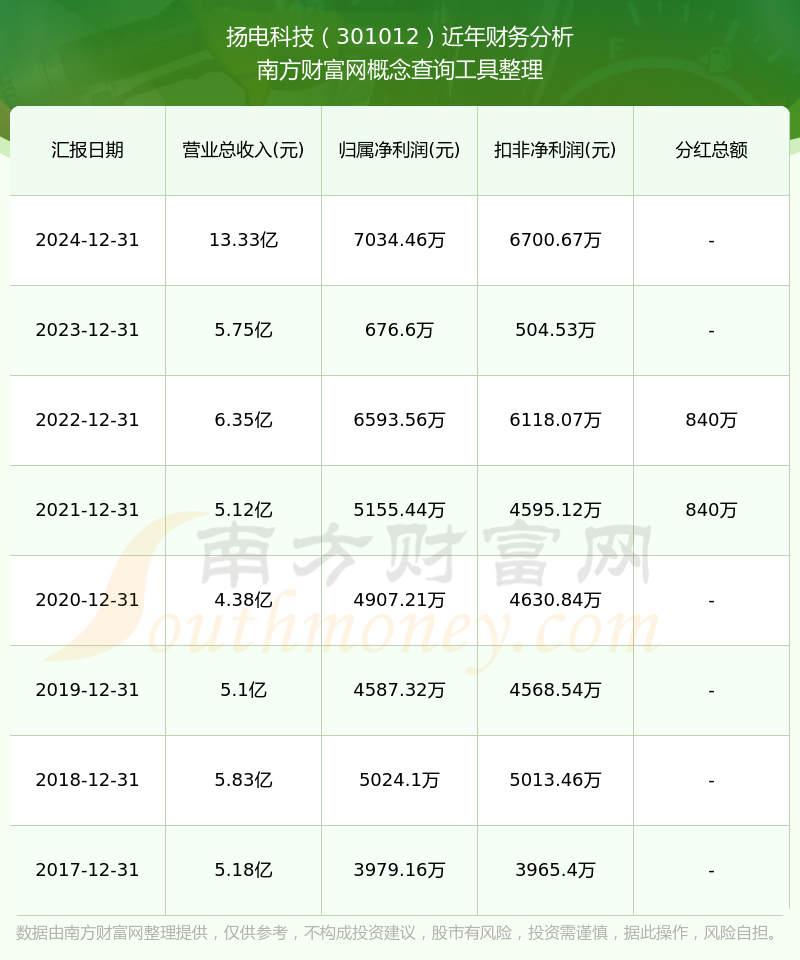Click the 汇报日期 column header
800x960 pixels.
pyautogui.click(x=88, y=150)
